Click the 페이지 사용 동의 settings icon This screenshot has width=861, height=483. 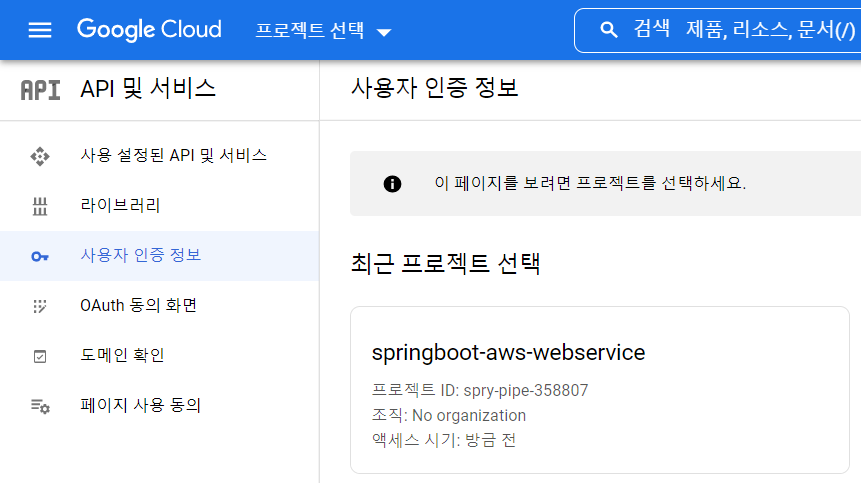pos(40,407)
